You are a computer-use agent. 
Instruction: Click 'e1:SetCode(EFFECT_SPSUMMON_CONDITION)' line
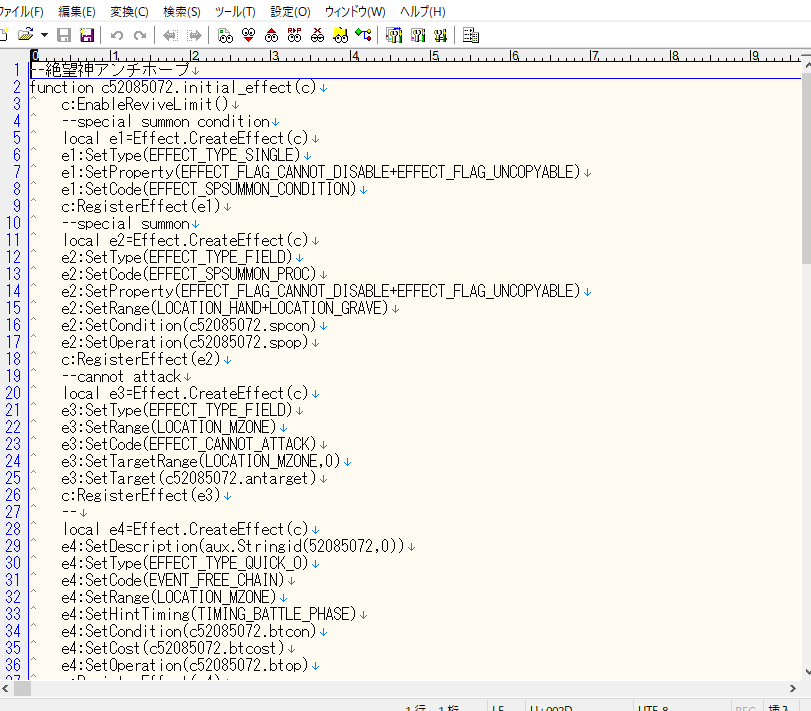click(x=209, y=189)
